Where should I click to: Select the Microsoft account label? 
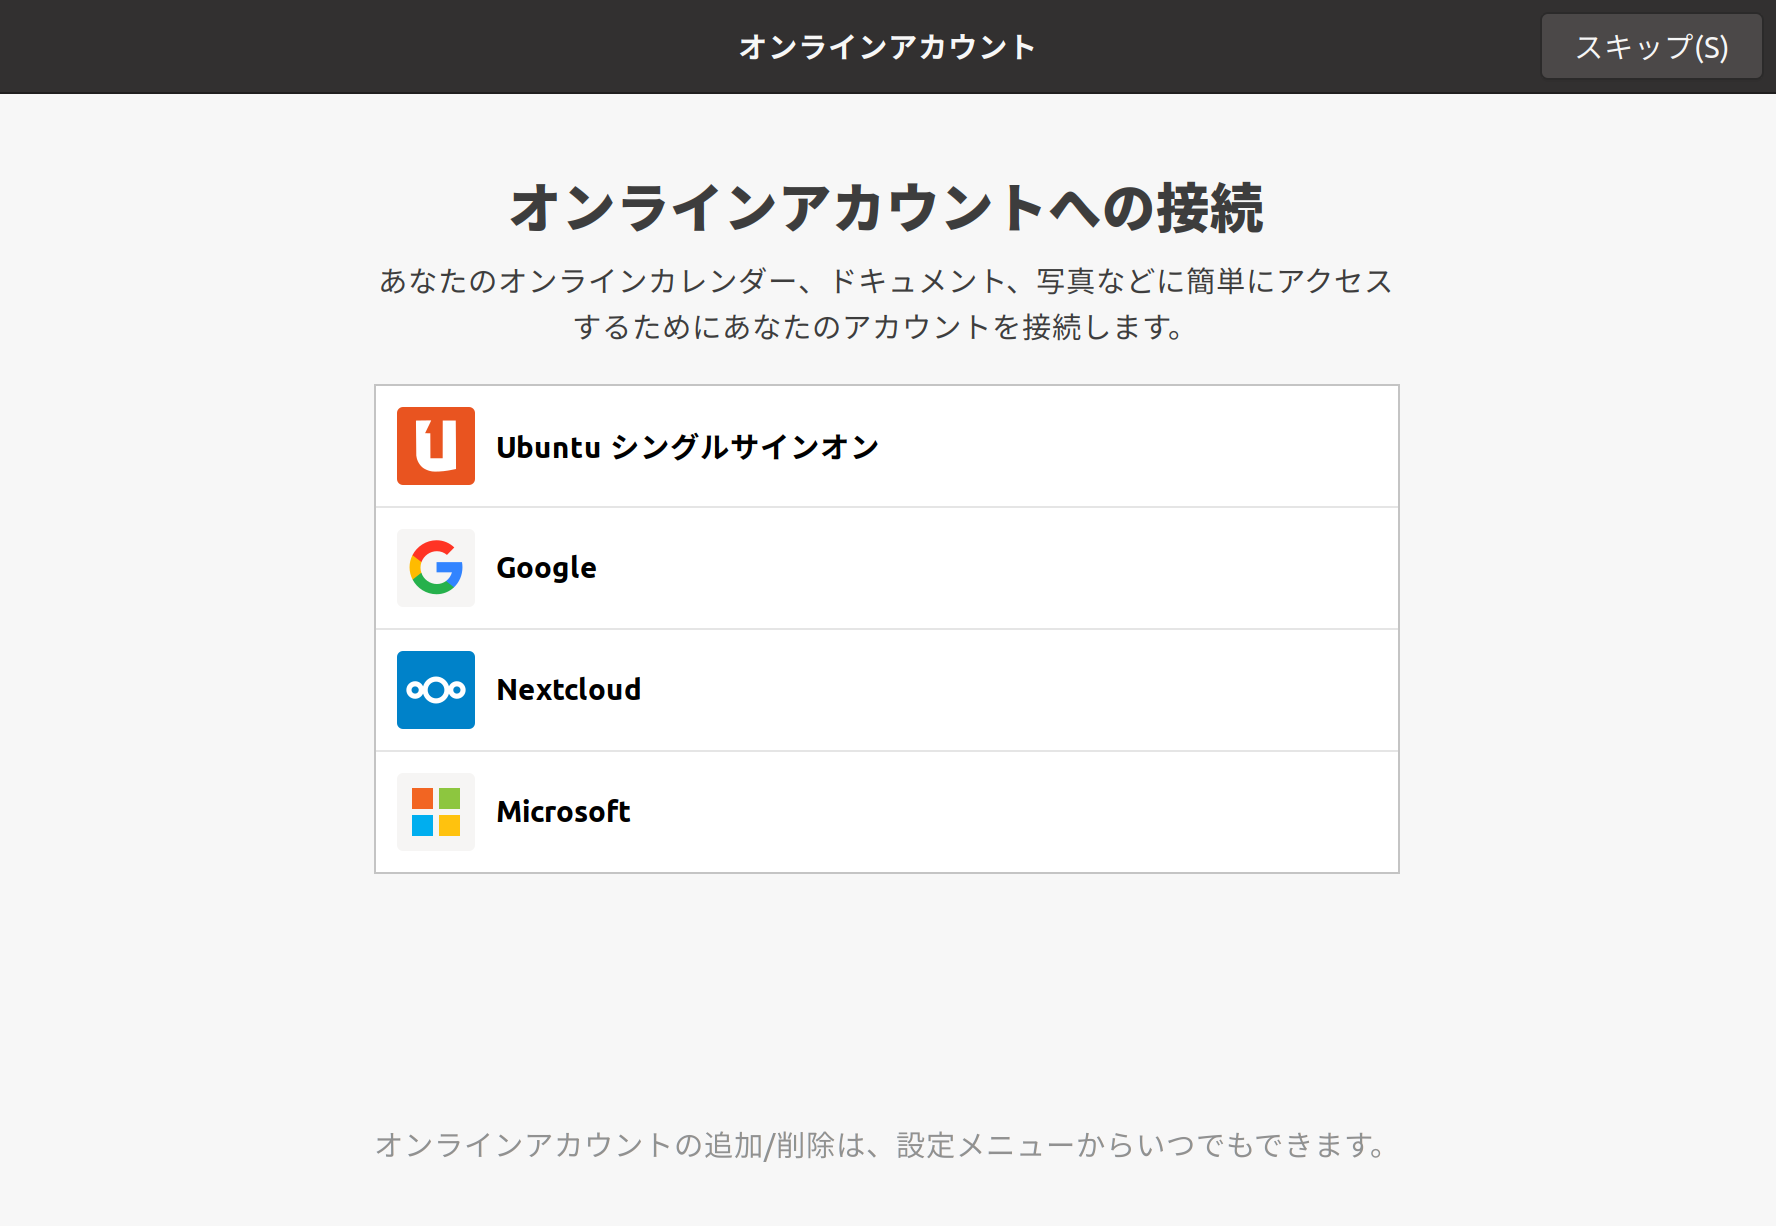[563, 812]
